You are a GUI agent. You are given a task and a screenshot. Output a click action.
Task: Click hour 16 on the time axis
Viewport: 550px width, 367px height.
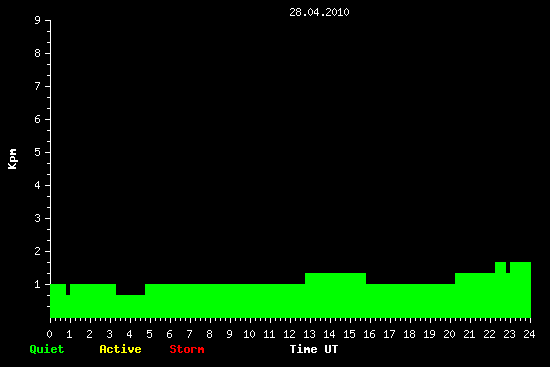click(369, 334)
